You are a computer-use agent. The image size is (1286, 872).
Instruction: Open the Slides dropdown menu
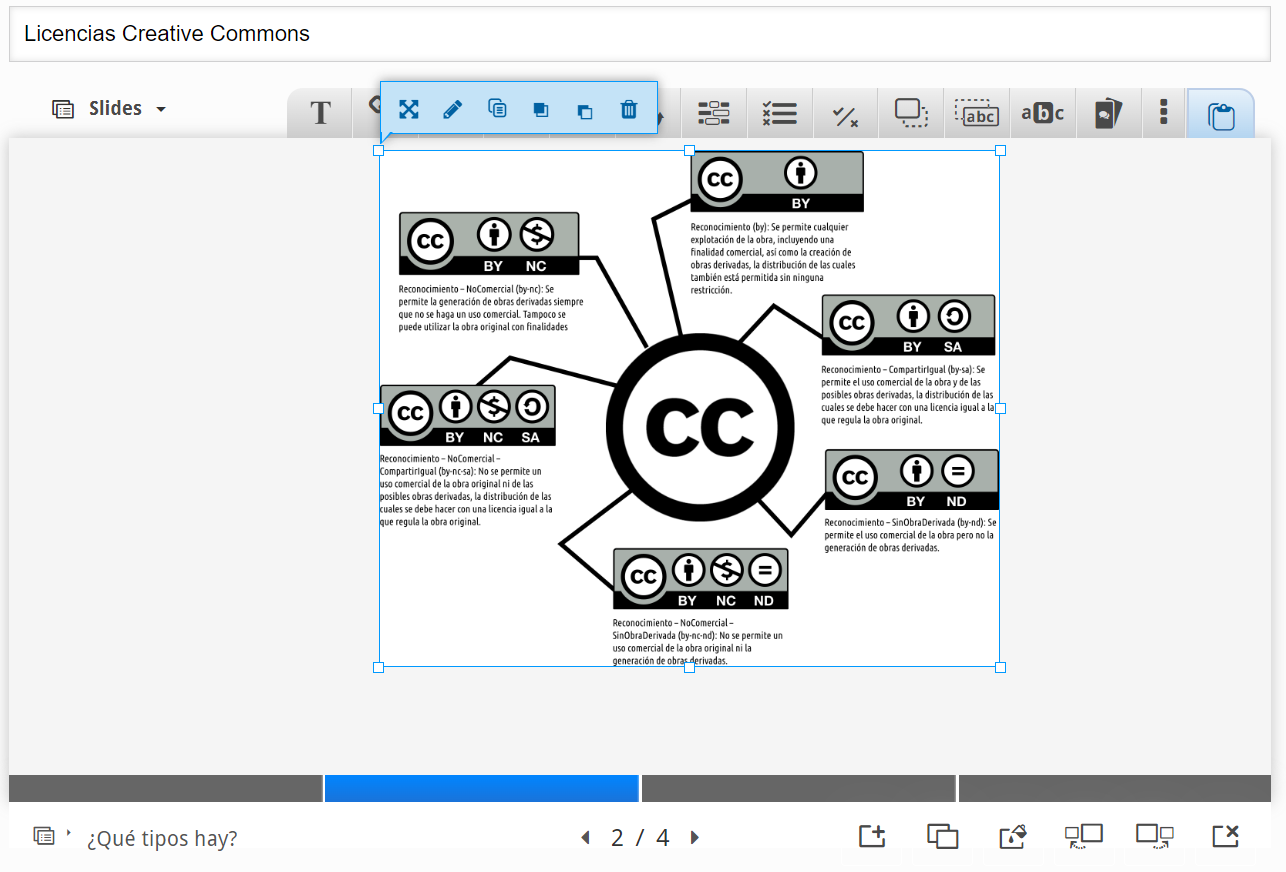[109, 108]
